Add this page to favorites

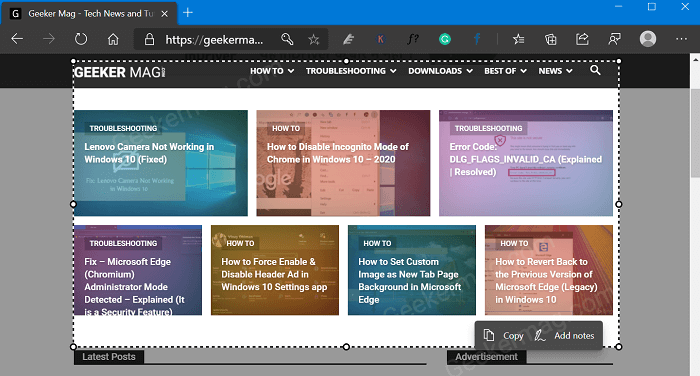[x=314, y=39]
